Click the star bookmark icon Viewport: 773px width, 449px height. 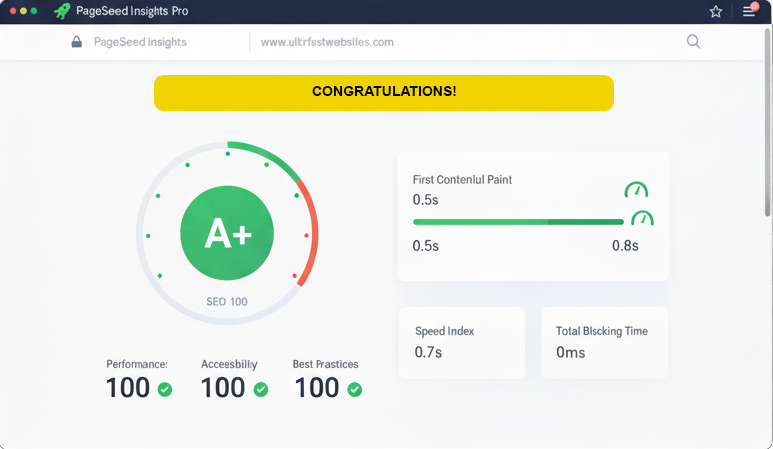(x=716, y=11)
